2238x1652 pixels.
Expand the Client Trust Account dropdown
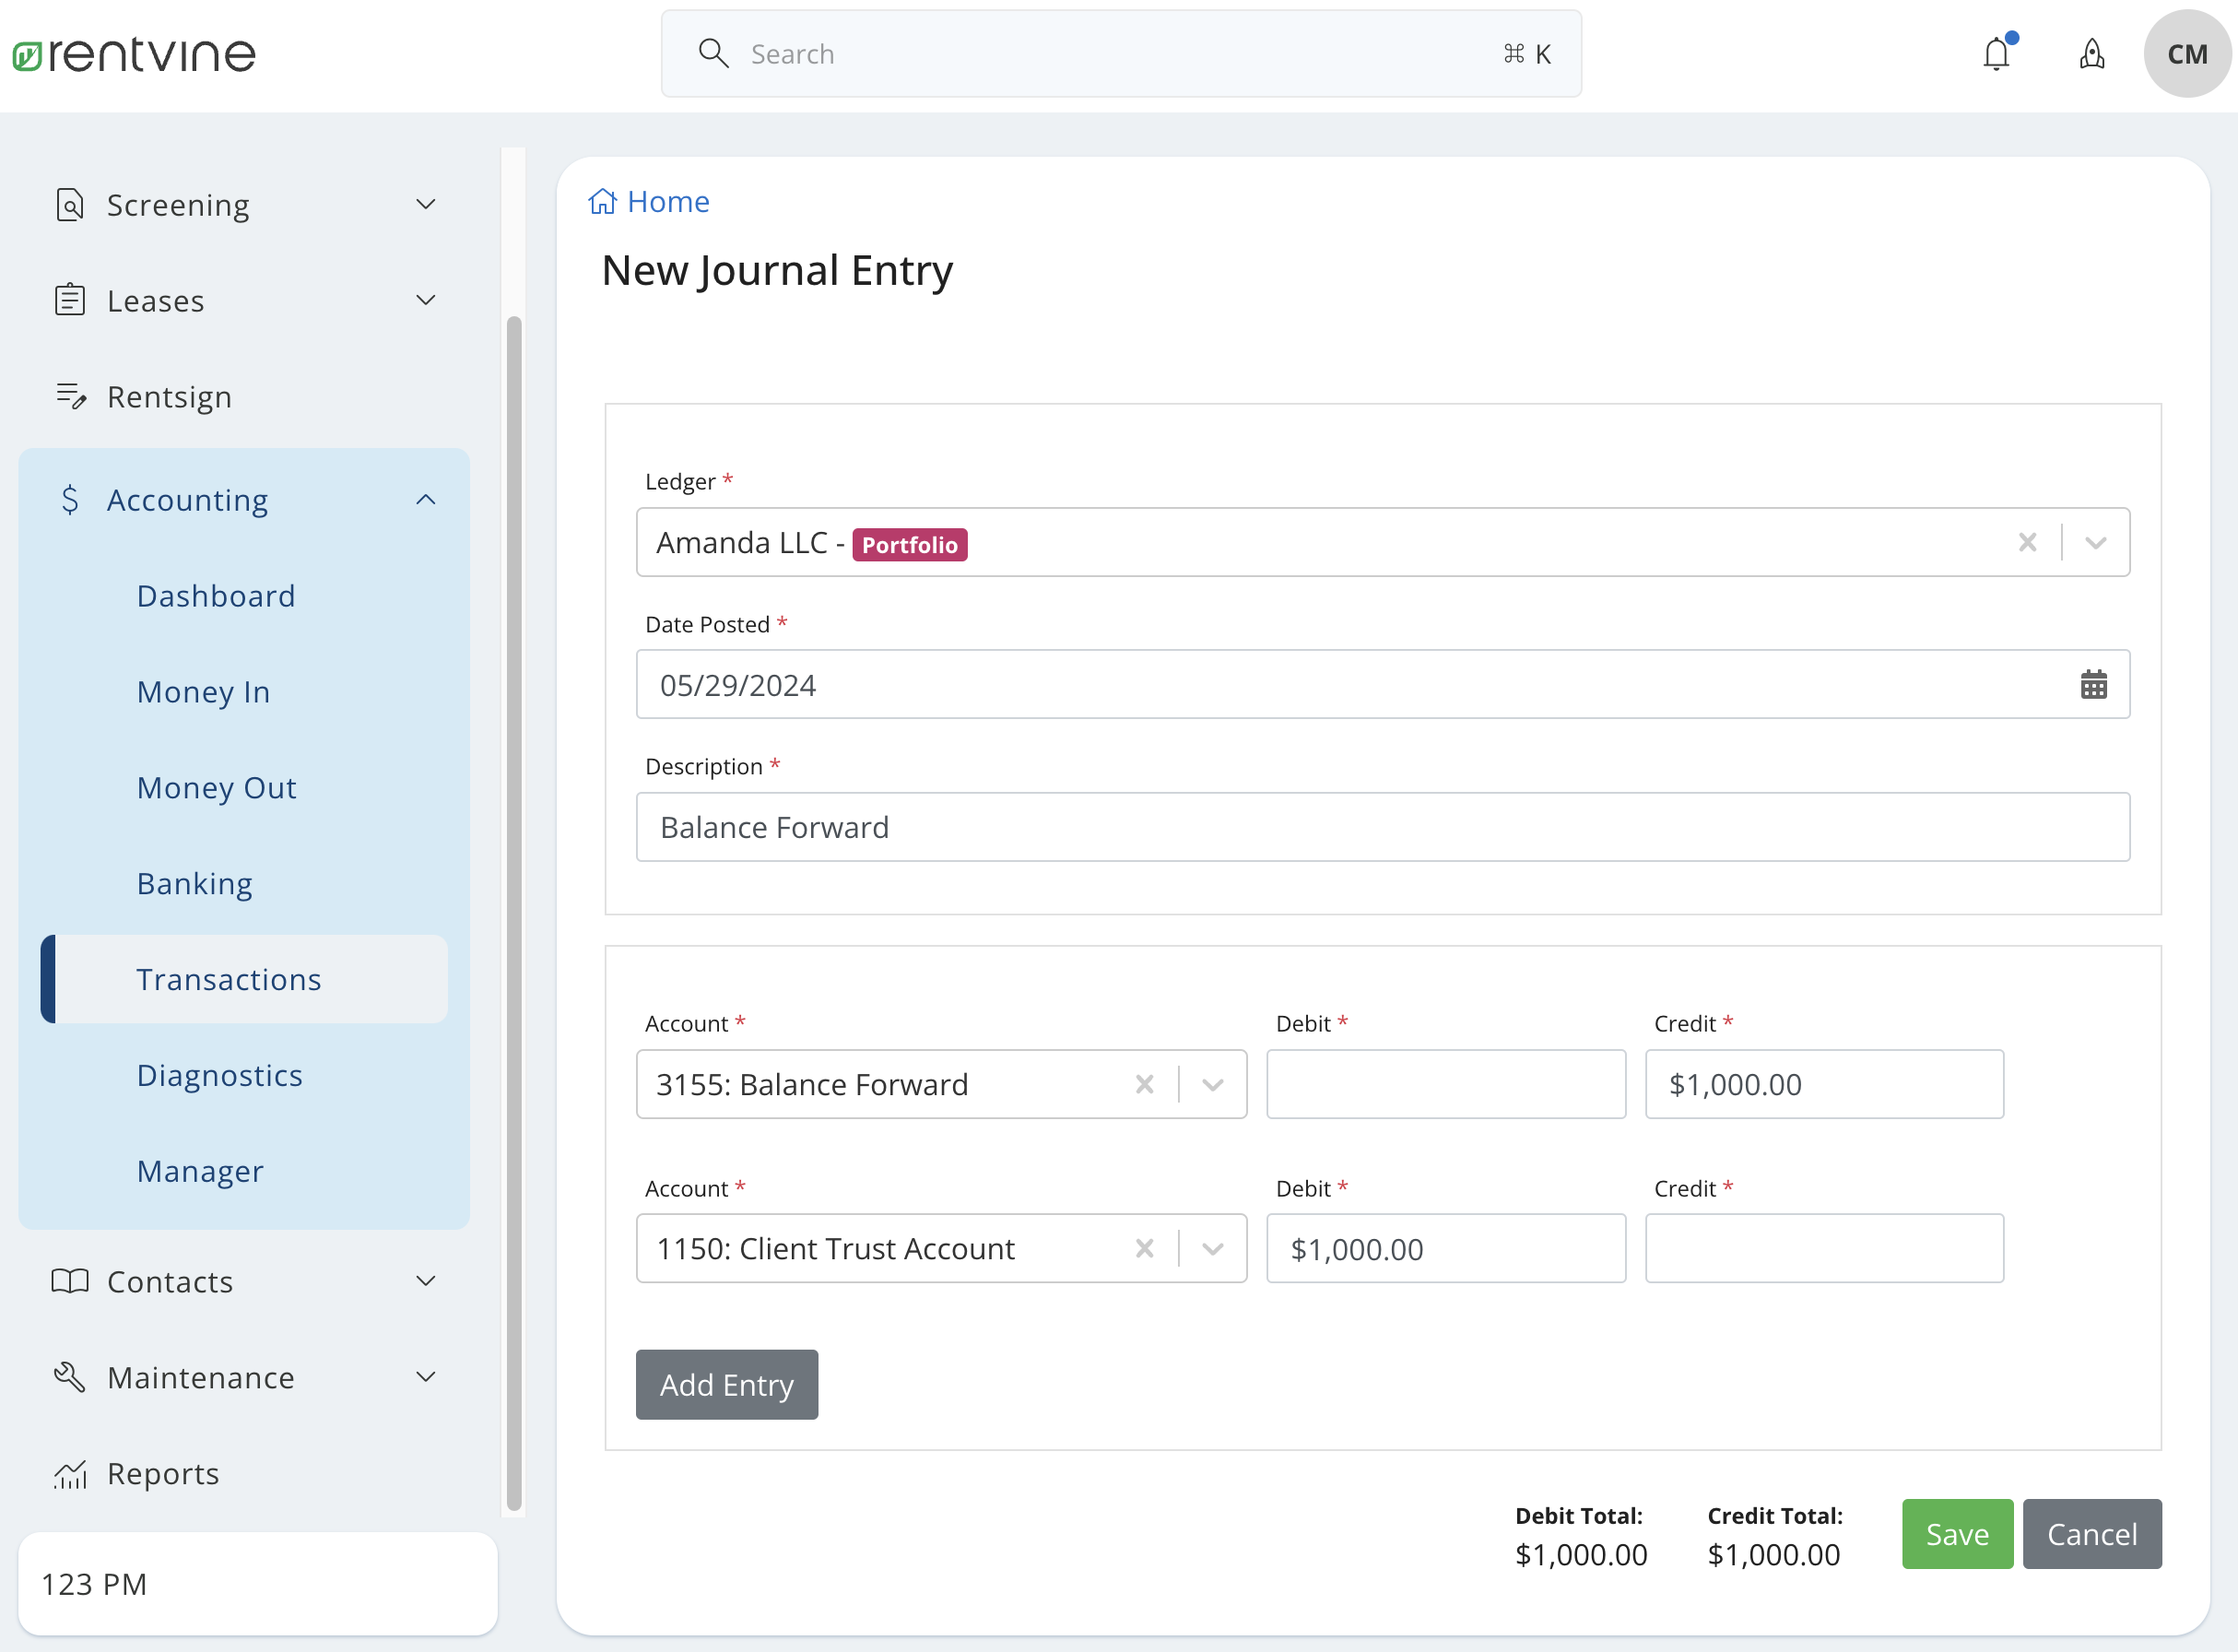[x=1212, y=1248]
